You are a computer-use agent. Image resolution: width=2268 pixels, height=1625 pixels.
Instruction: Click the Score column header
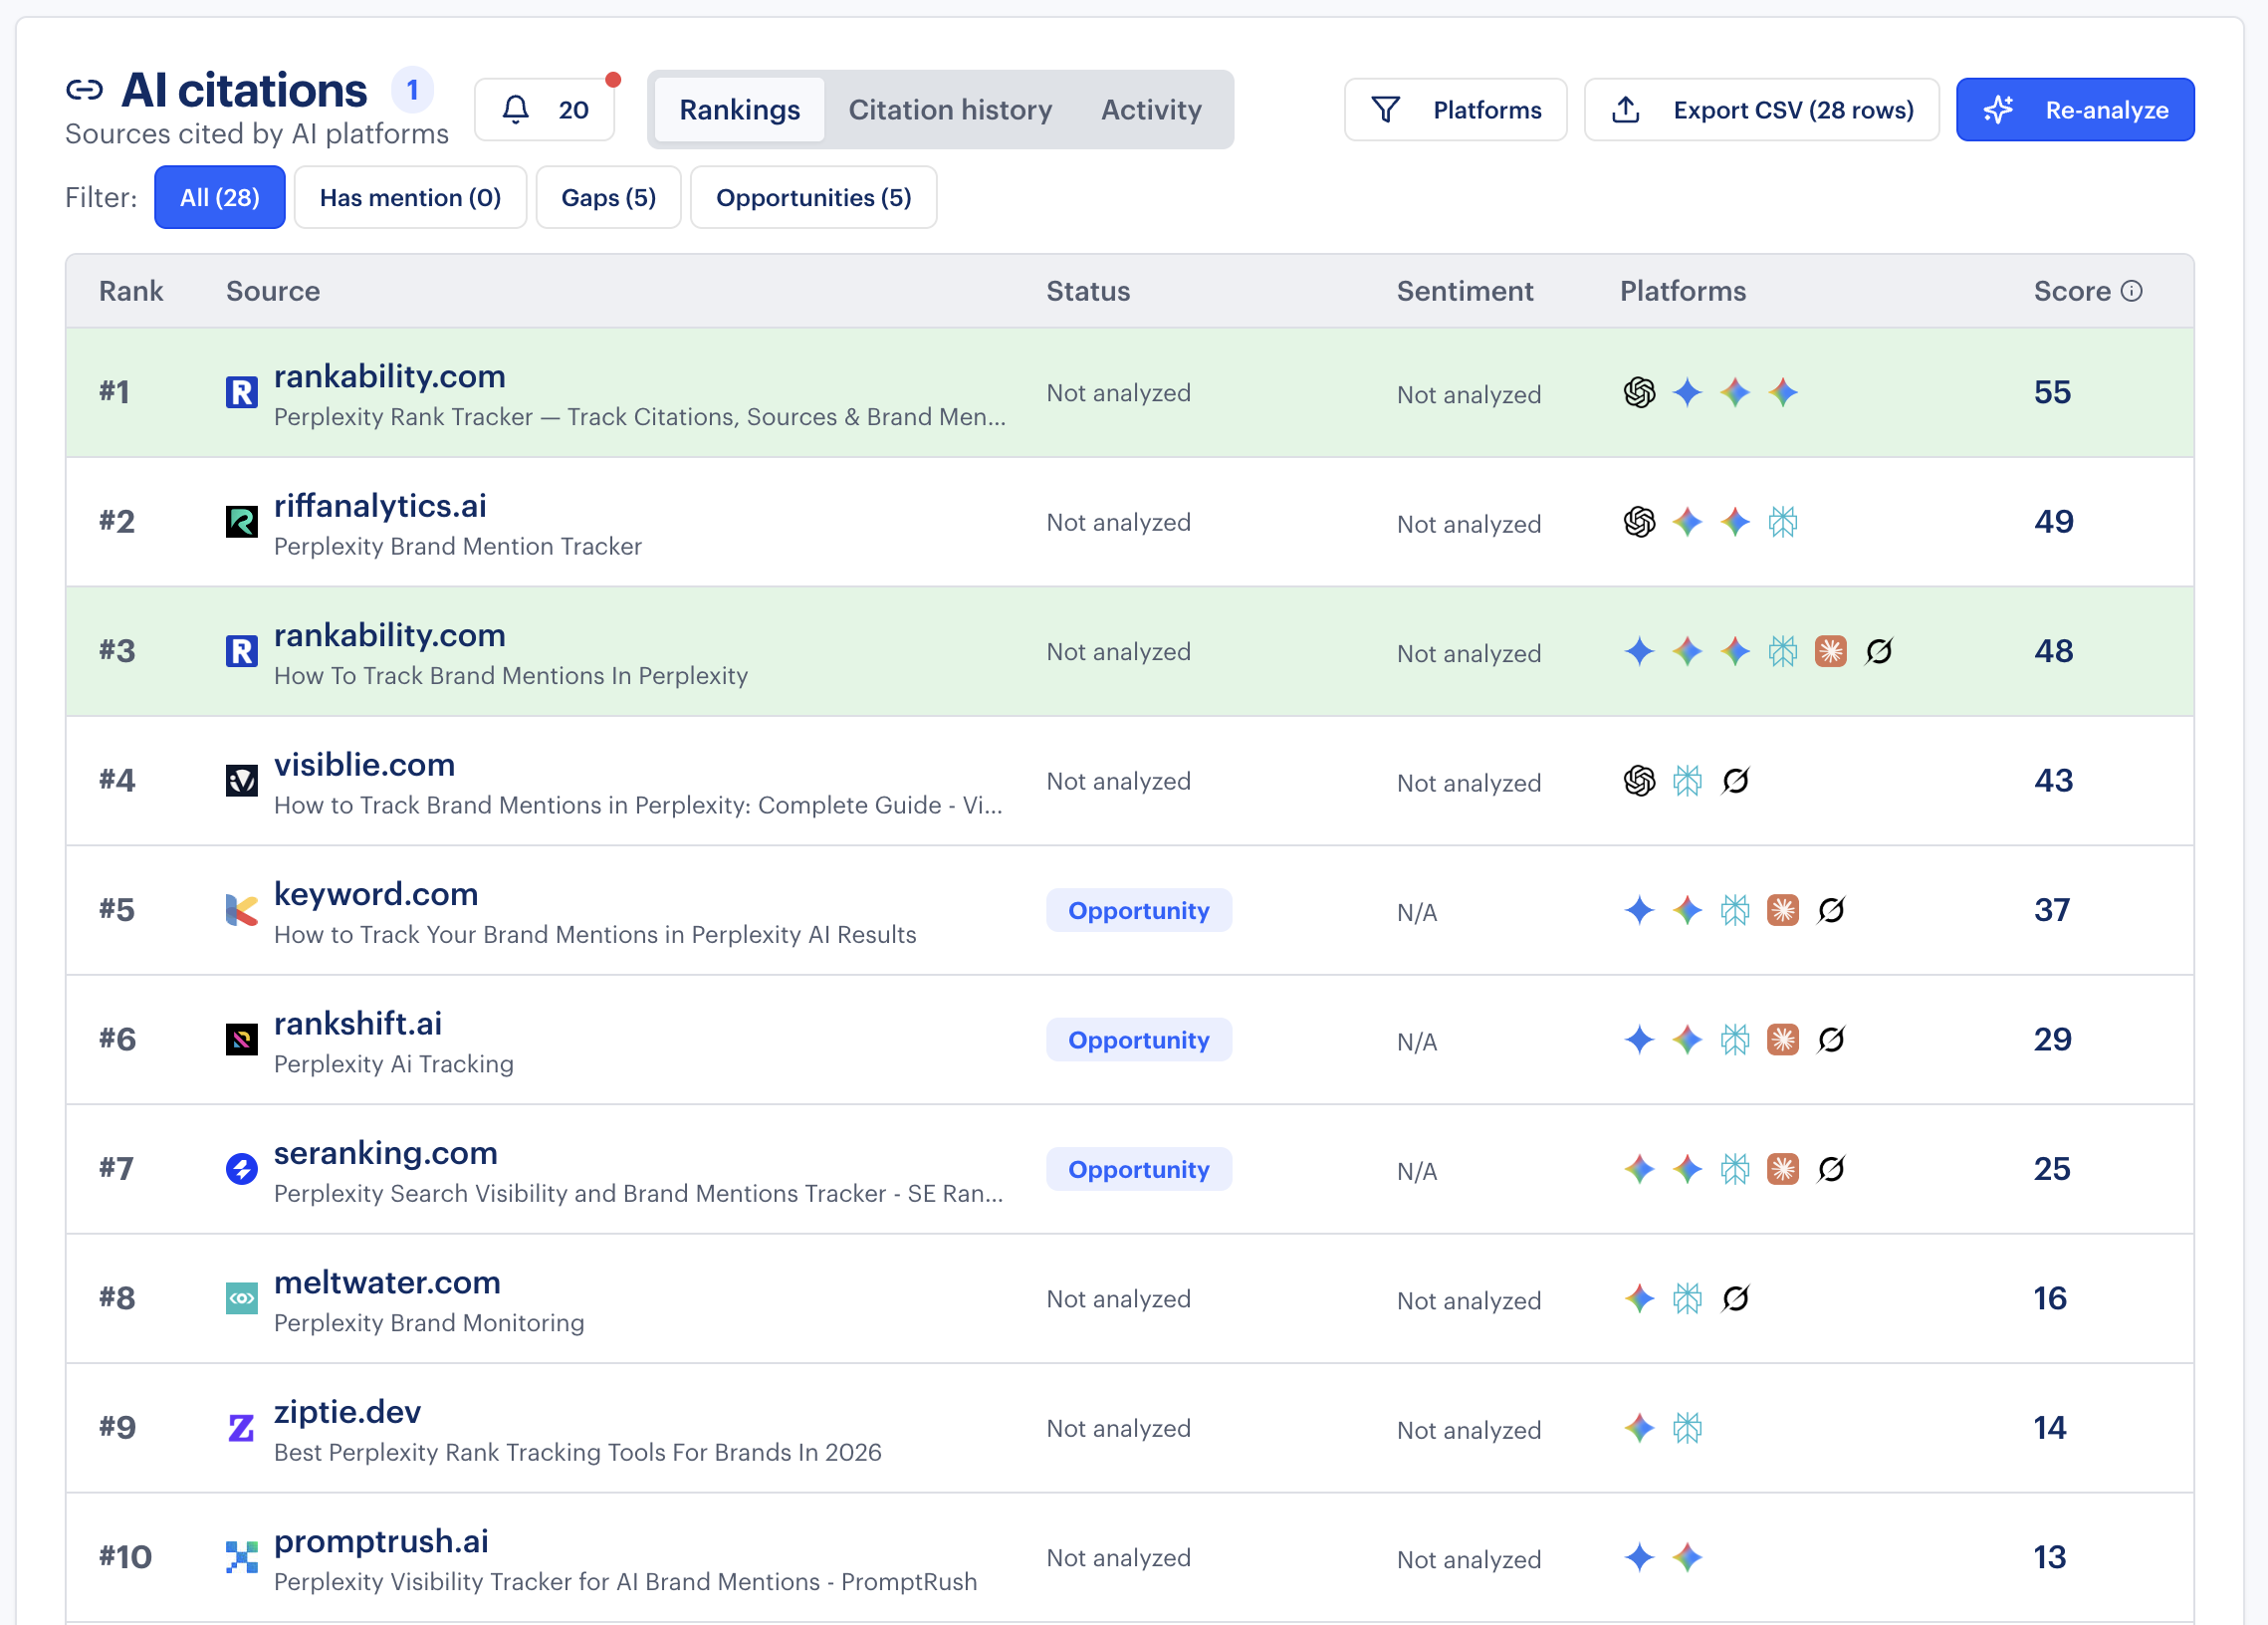(x=2072, y=291)
